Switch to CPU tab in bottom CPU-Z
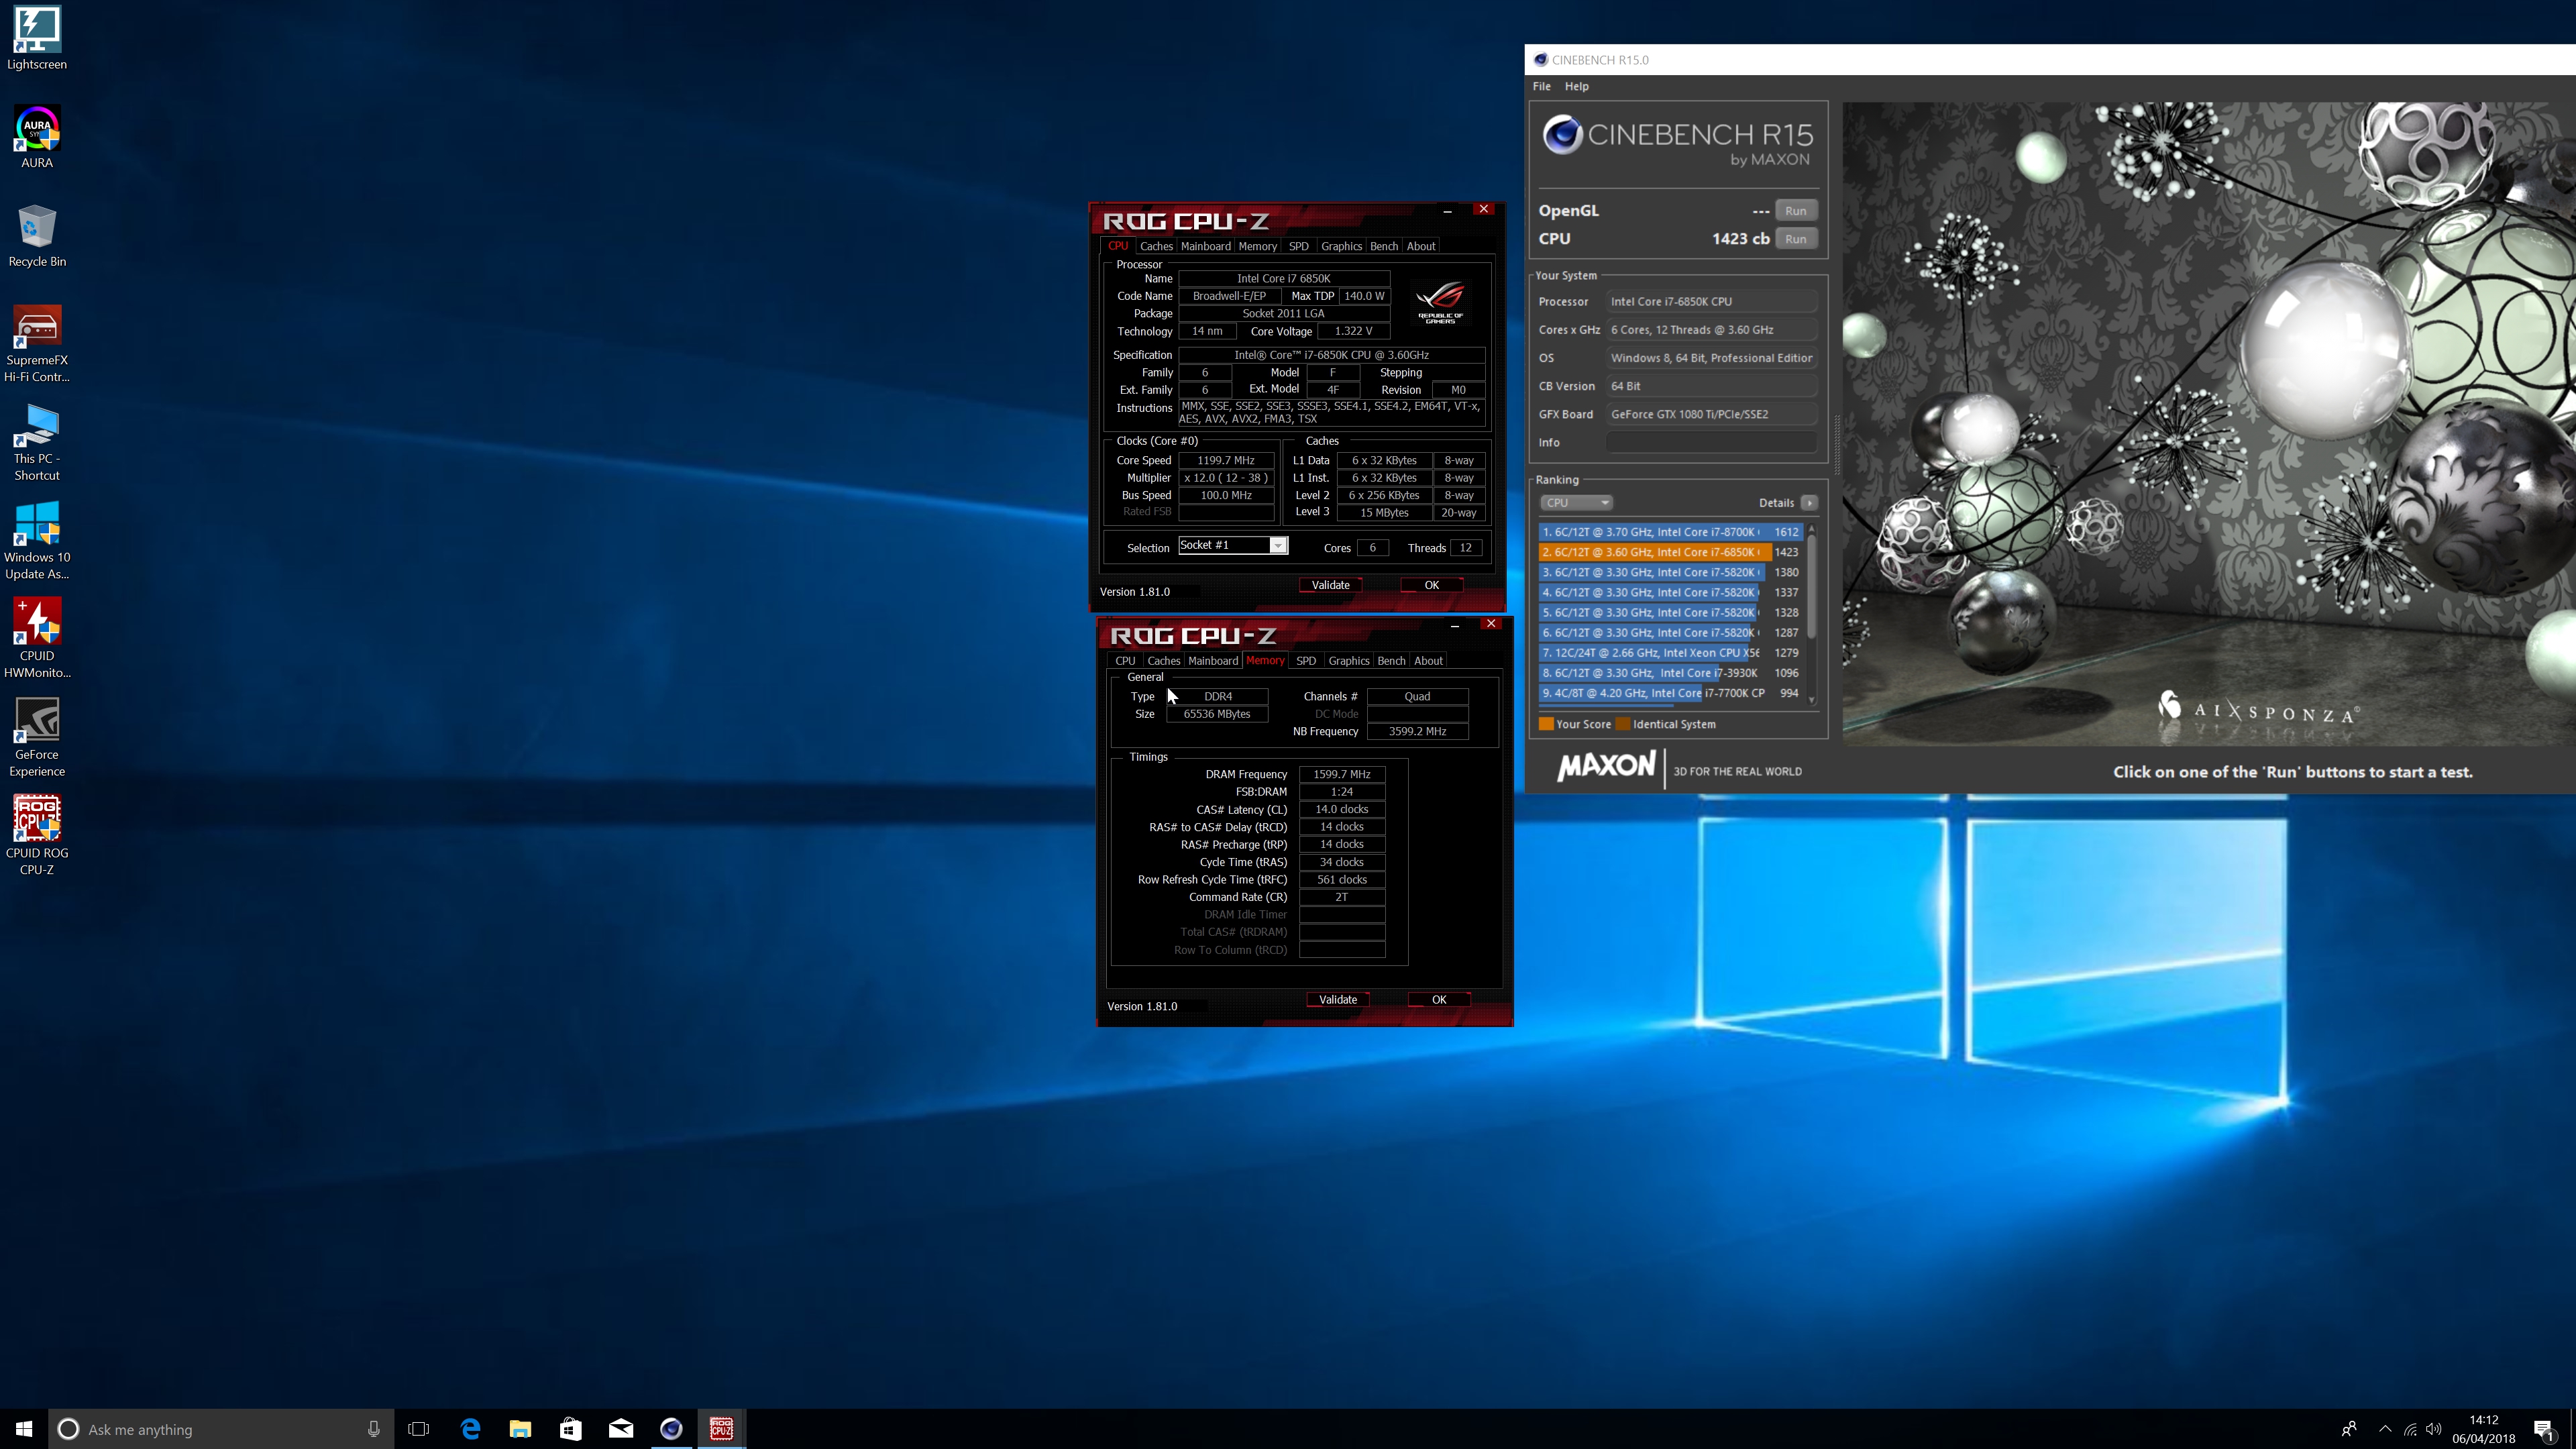 [1125, 661]
